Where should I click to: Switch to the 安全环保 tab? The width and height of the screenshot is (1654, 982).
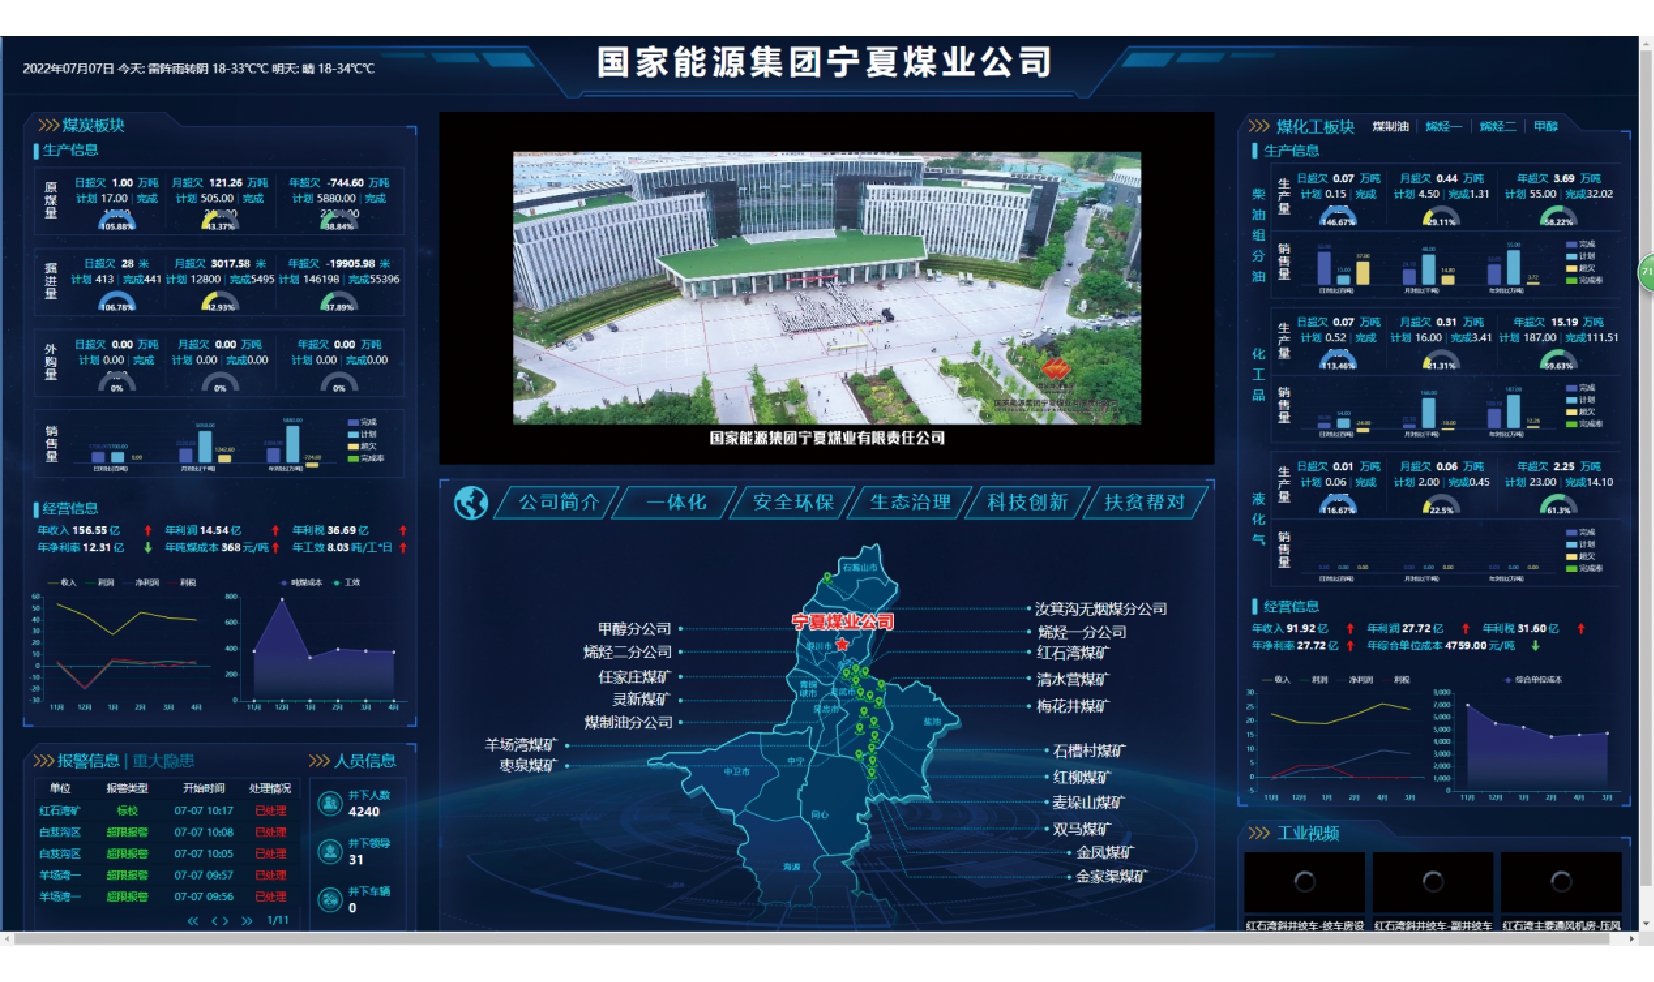point(793,502)
